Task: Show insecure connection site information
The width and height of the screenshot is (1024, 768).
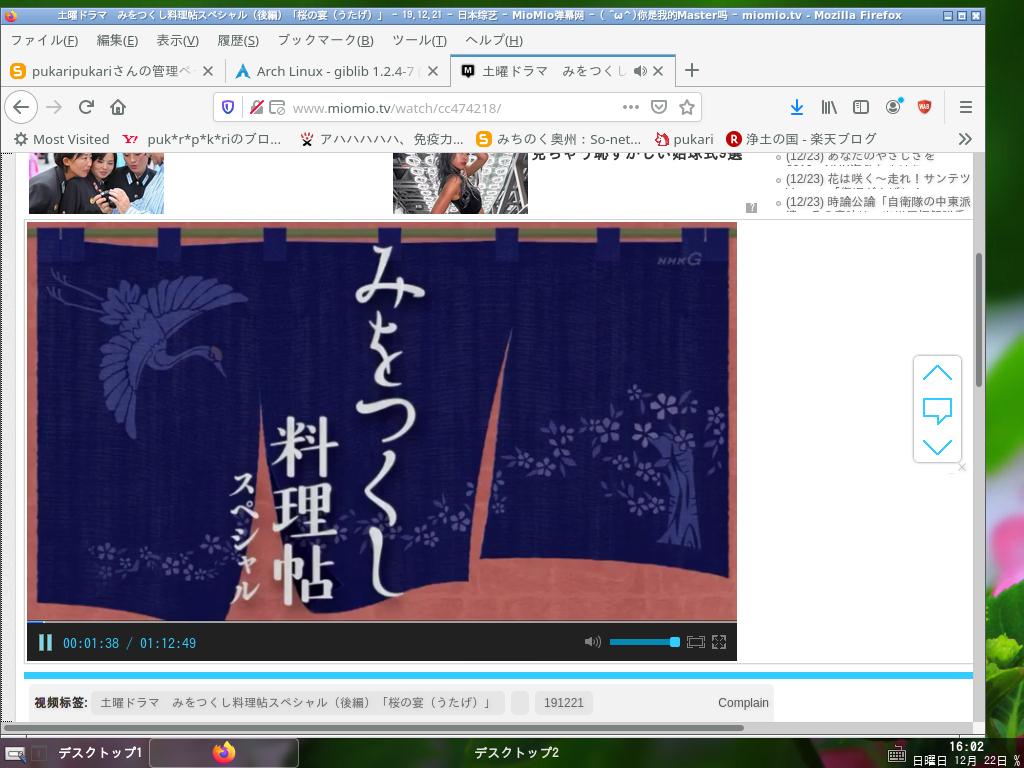Action: click(x=257, y=107)
